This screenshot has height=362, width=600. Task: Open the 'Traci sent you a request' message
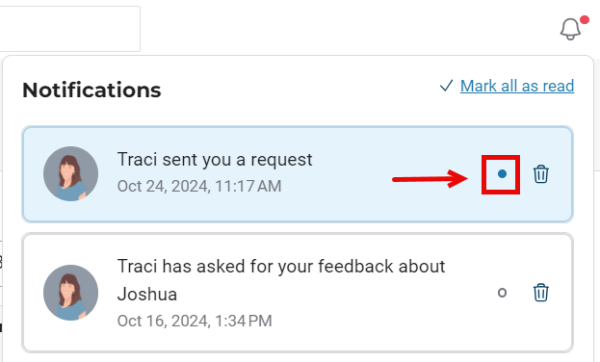[x=215, y=160]
